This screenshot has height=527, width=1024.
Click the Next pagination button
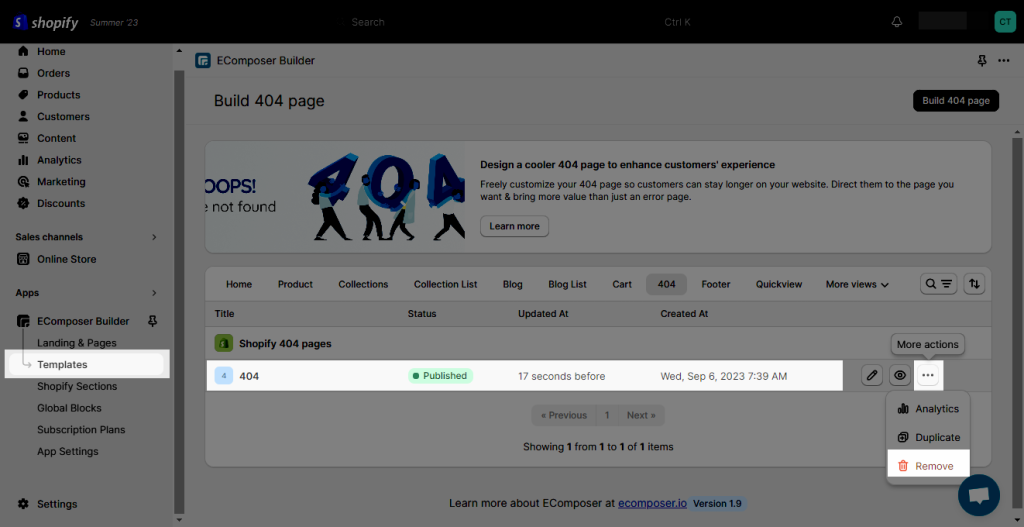point(641,415)
